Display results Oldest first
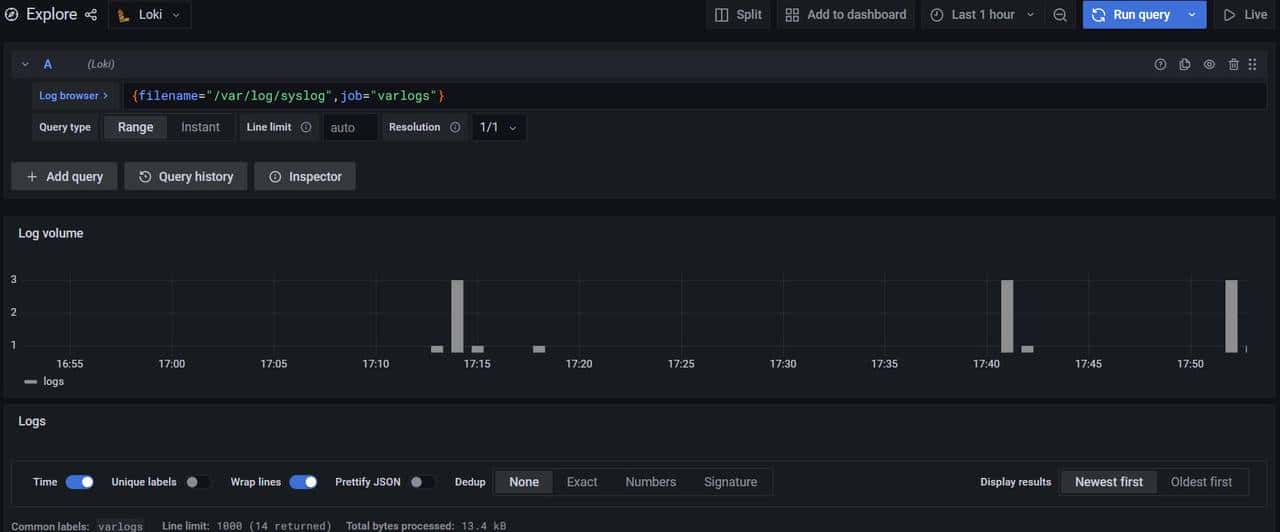 pyautogui.click(x=1202, y=482)
